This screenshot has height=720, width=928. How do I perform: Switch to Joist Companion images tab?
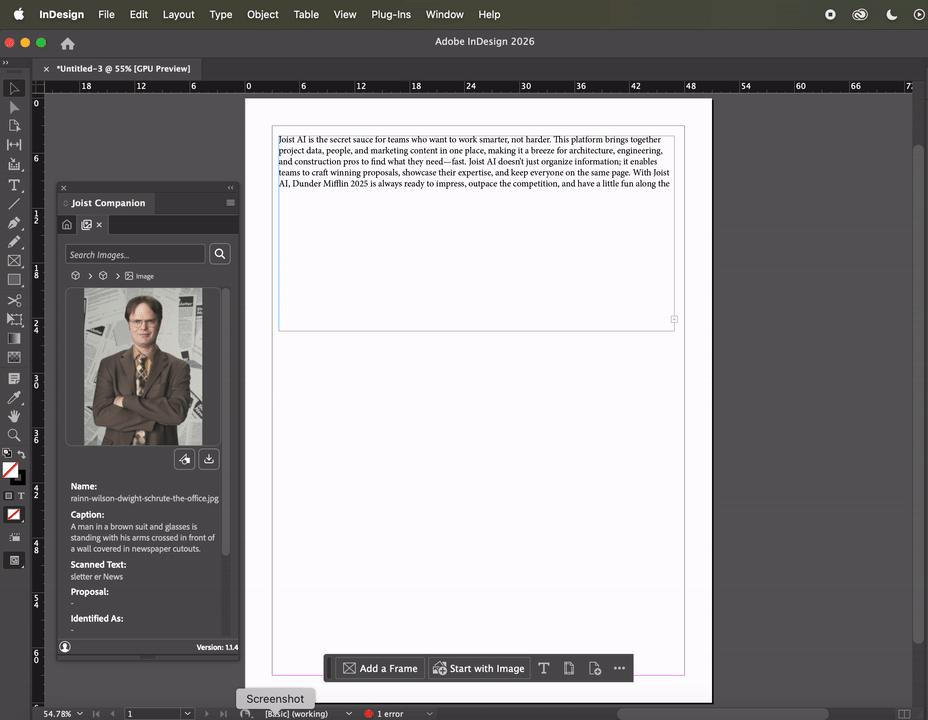tap(86, 225)
